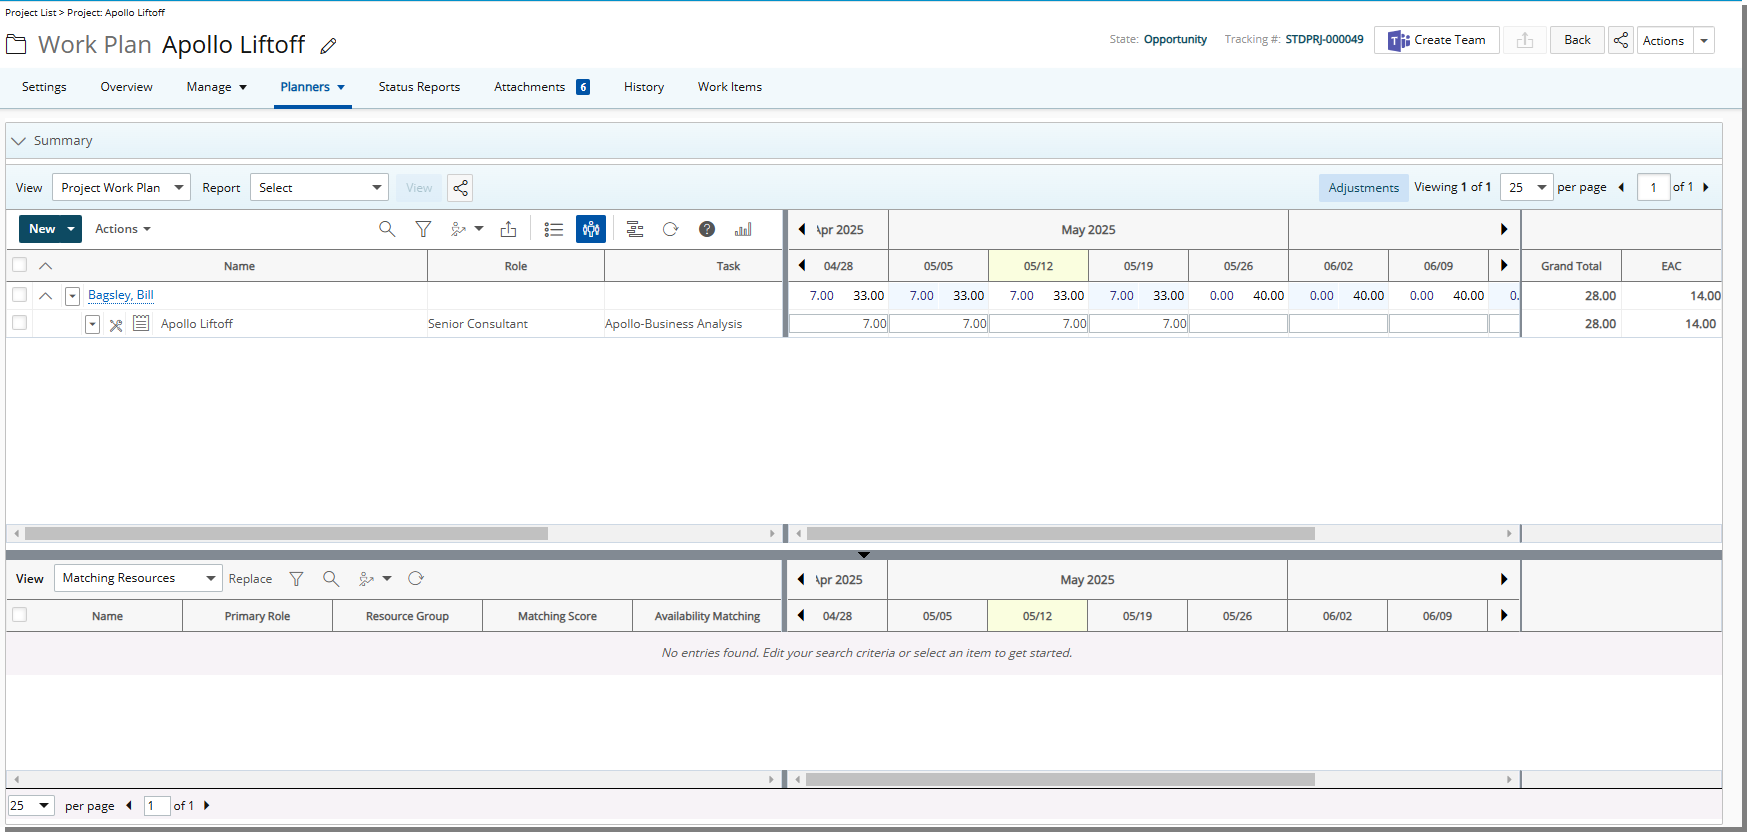
Task: Toggle the highlighted resources view icon
Action: pos(591,229)
